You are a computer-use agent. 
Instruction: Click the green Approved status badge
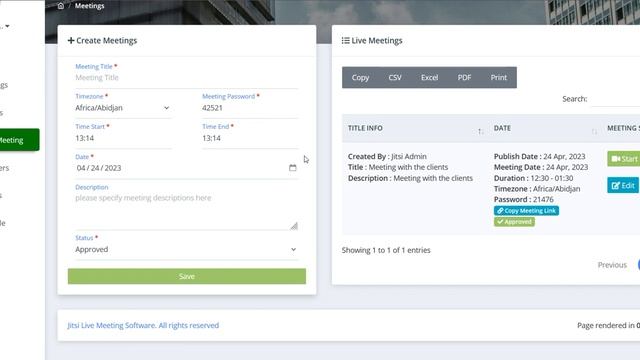[514, 222]
